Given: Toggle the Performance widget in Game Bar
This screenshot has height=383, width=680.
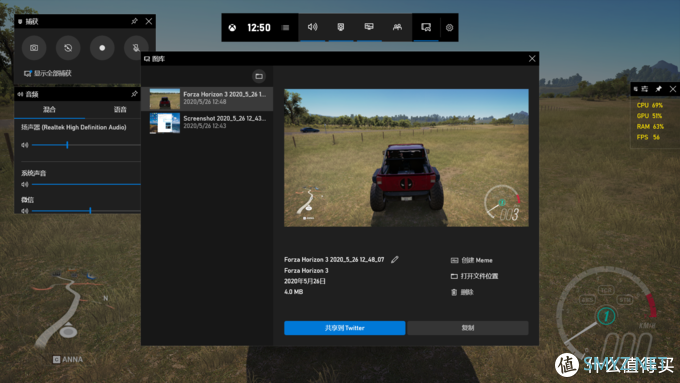Looking at the screenshot, I should point(369,27).
